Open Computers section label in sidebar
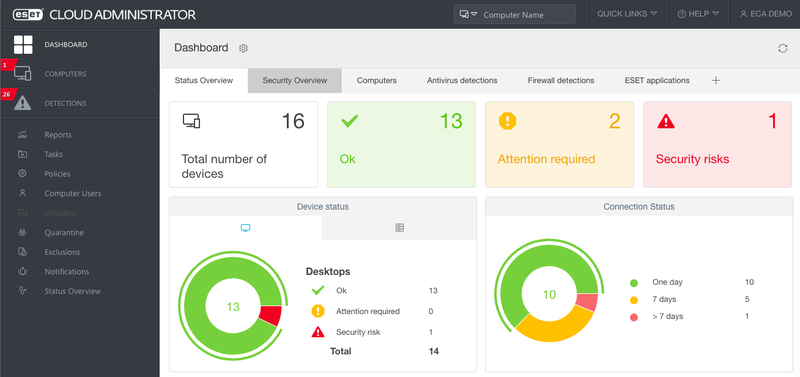800x377 pixels. pyautogui.click(x=65, y=74)
